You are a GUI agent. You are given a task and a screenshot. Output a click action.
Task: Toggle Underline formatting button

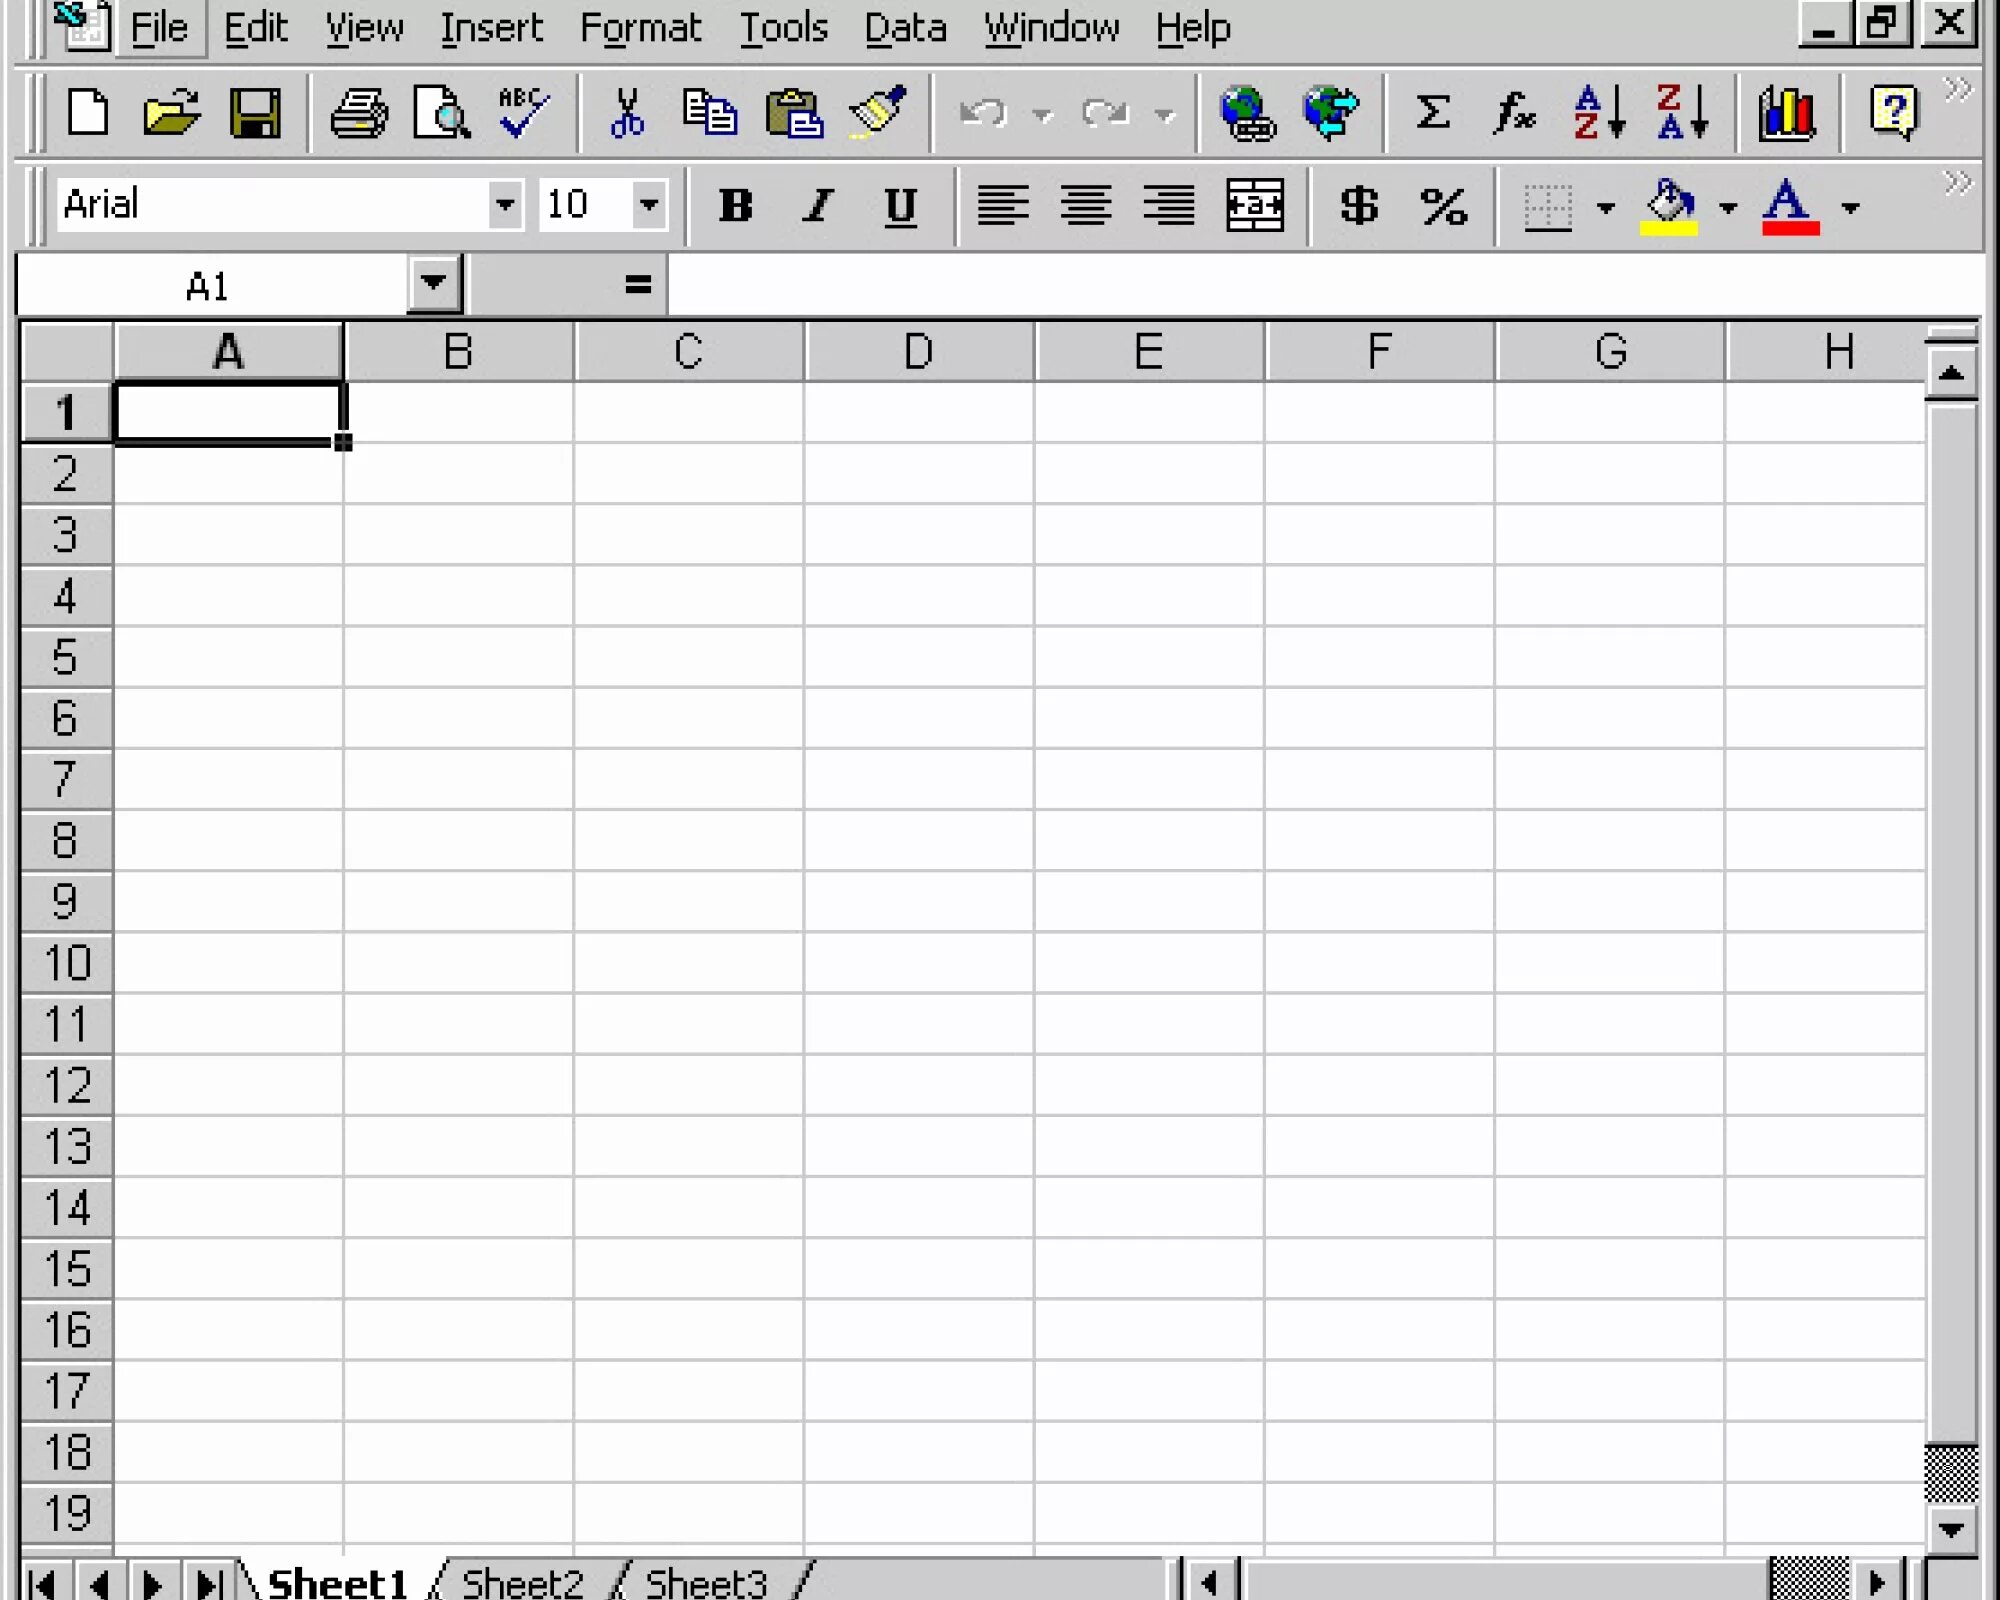[900, 206]
